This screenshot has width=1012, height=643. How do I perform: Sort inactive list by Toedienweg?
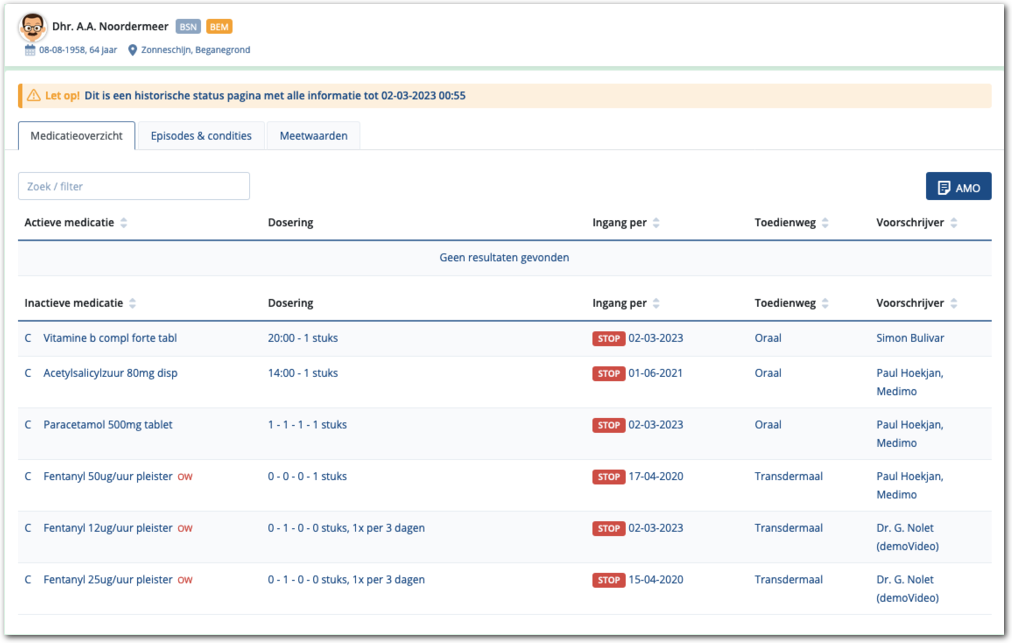825,304
